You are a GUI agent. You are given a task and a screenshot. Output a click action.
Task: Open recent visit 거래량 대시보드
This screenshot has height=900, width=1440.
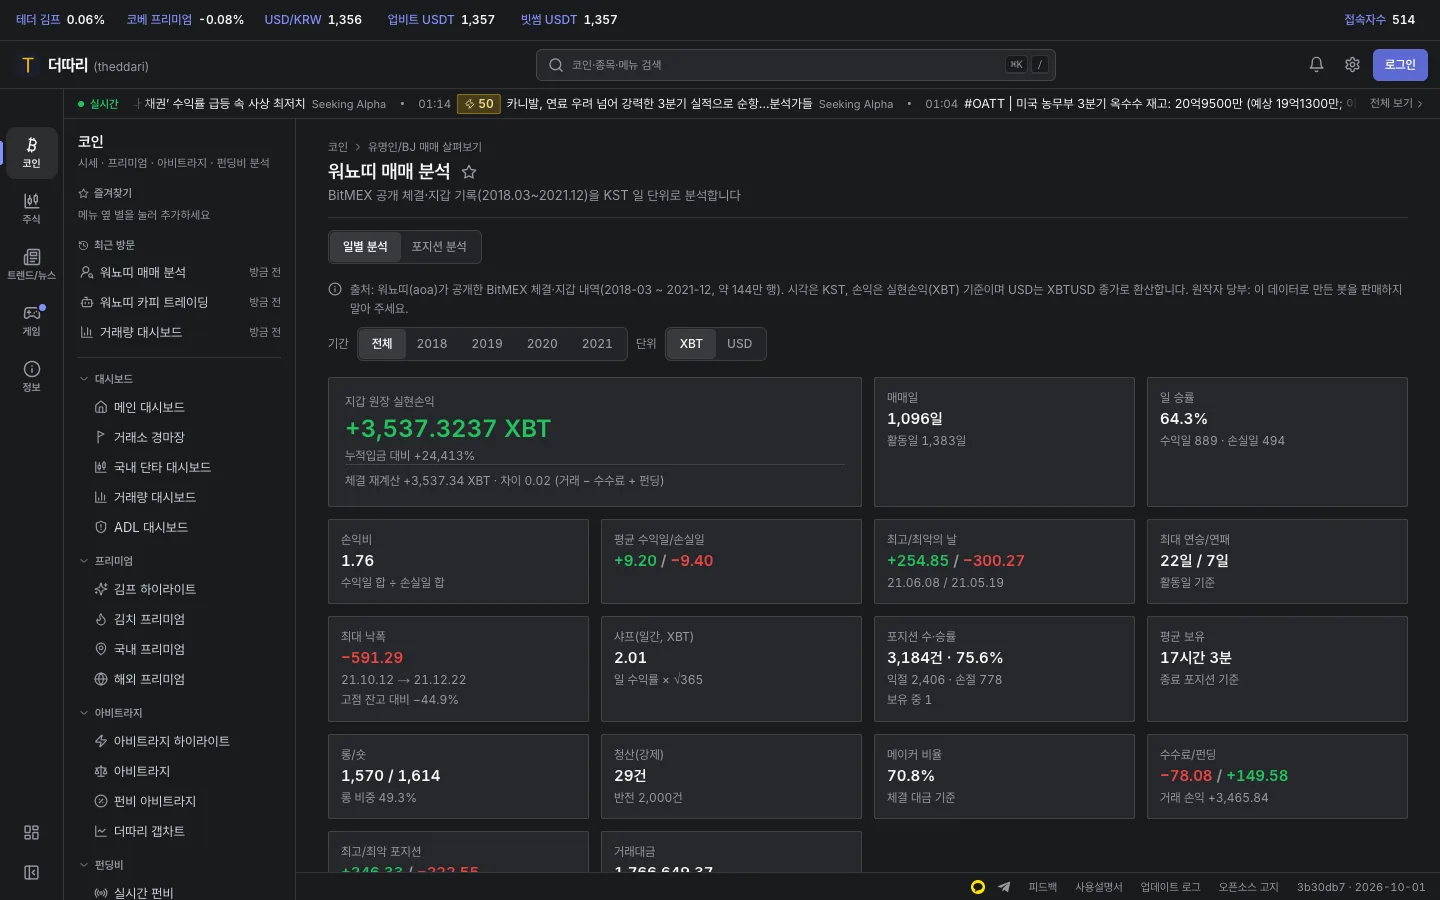(180, 332)
